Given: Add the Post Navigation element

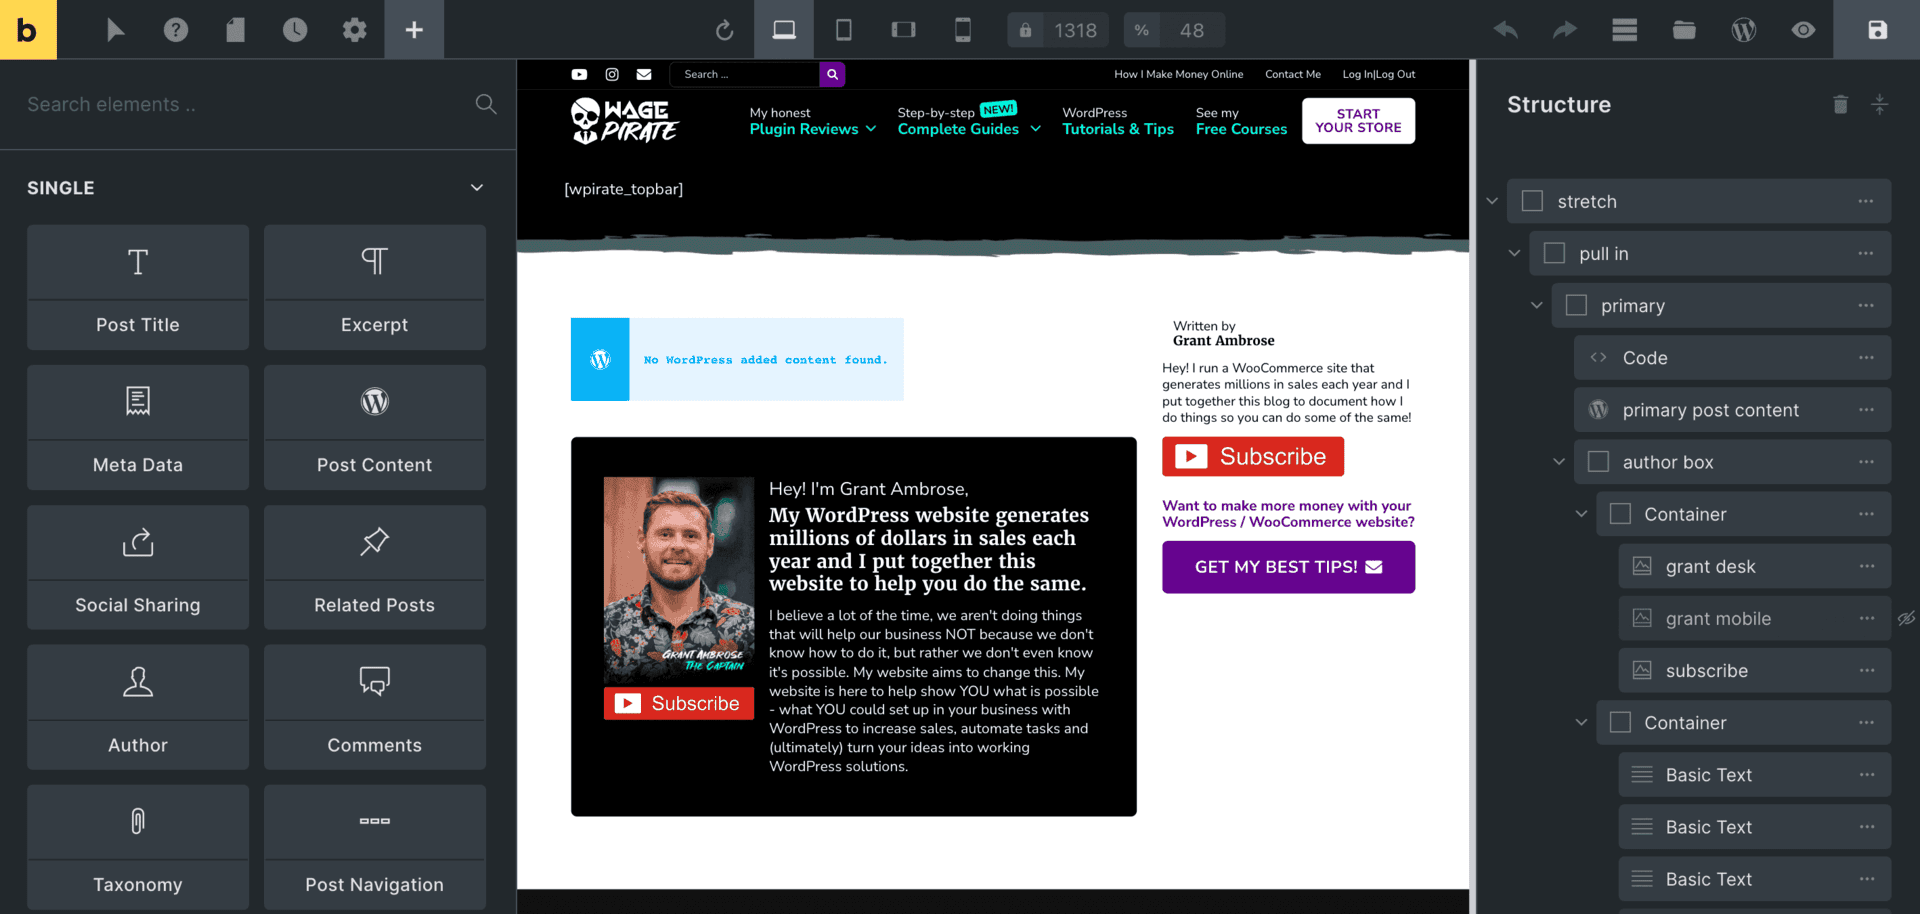Looking at the screenshot, I should pyautogui.click(x=375, y=847).
